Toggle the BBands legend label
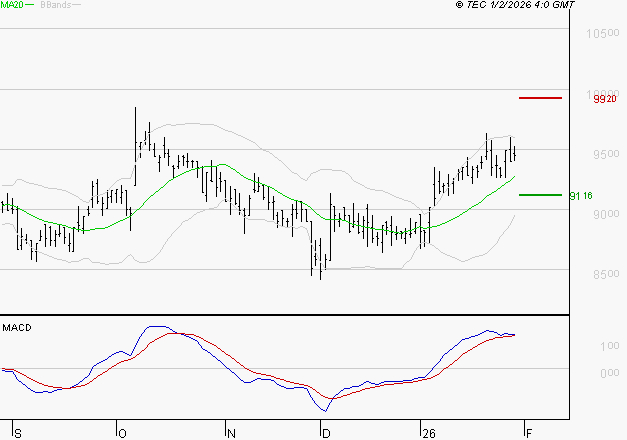Image resolution: width=627 pixels, height=440 pixels. click(56, 5)
